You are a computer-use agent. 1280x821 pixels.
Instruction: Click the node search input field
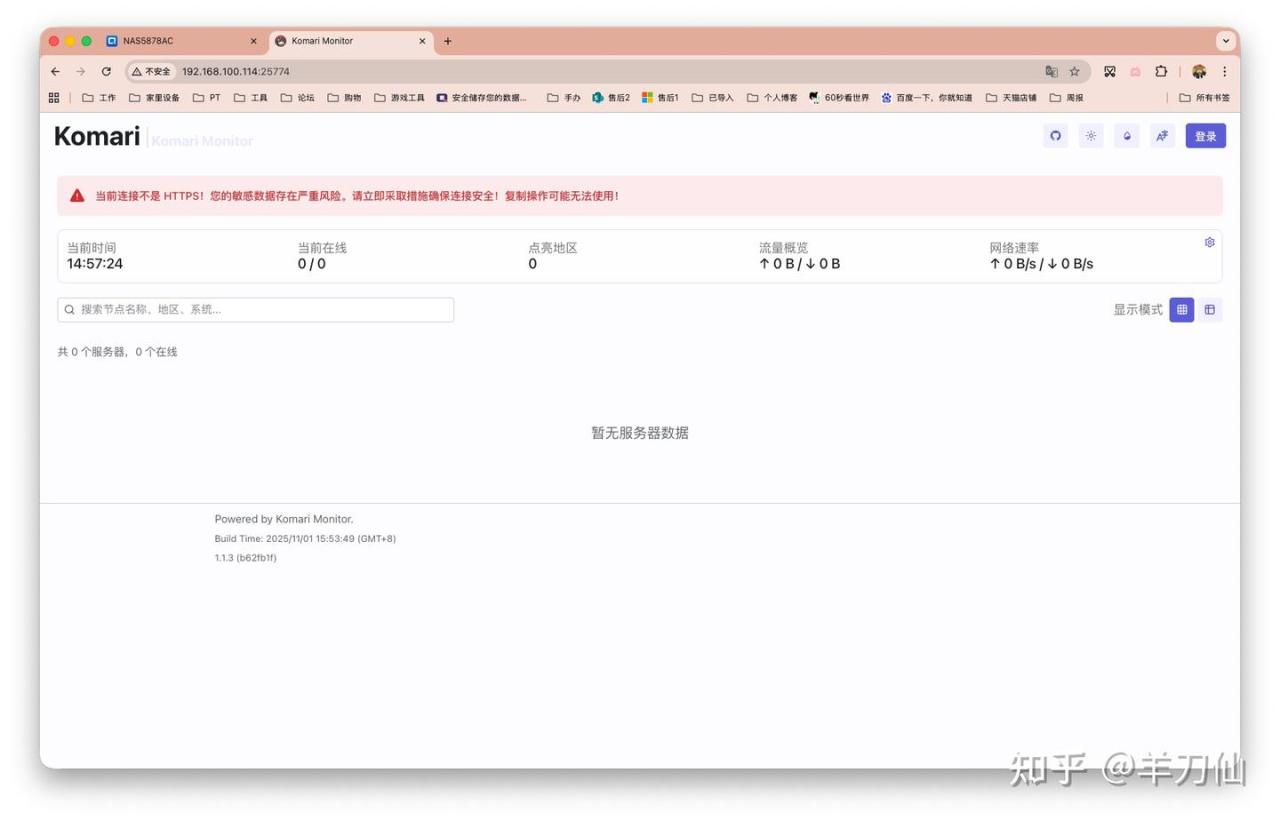[x=256, y=310]
